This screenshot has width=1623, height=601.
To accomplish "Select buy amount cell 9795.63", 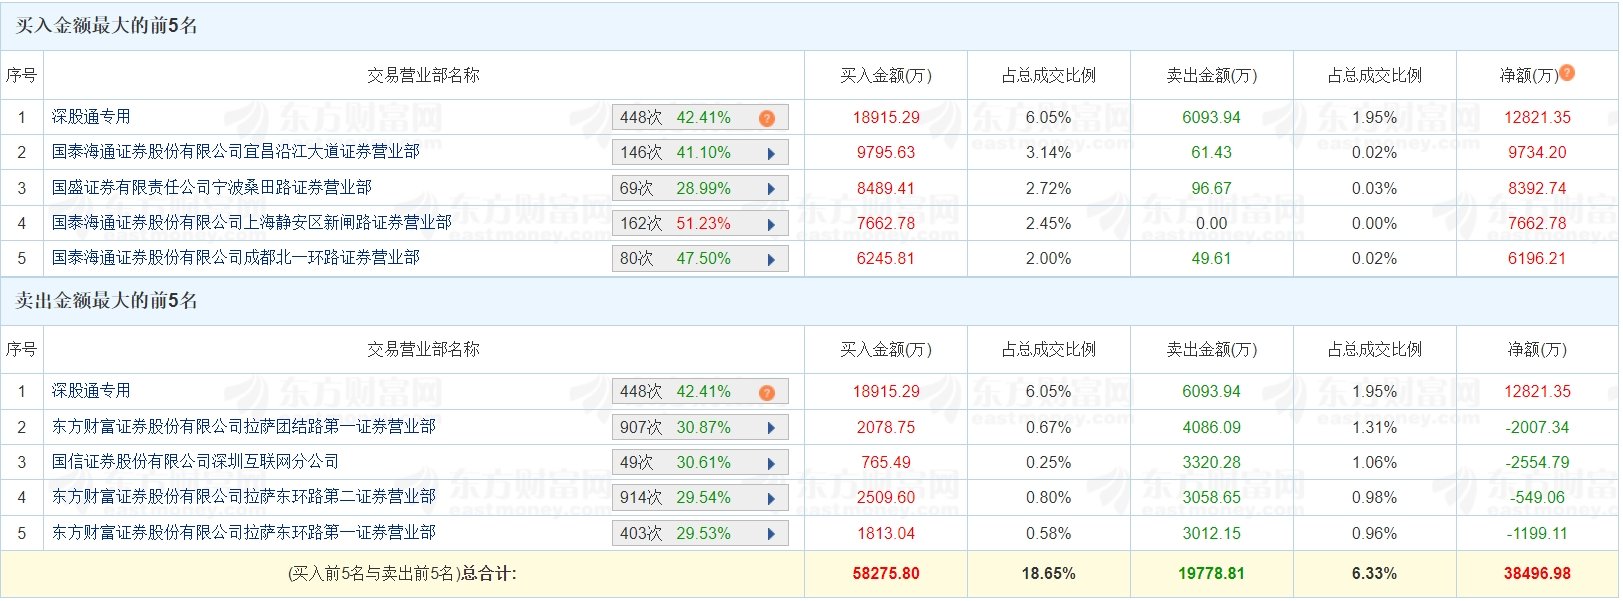I will 886,153.
